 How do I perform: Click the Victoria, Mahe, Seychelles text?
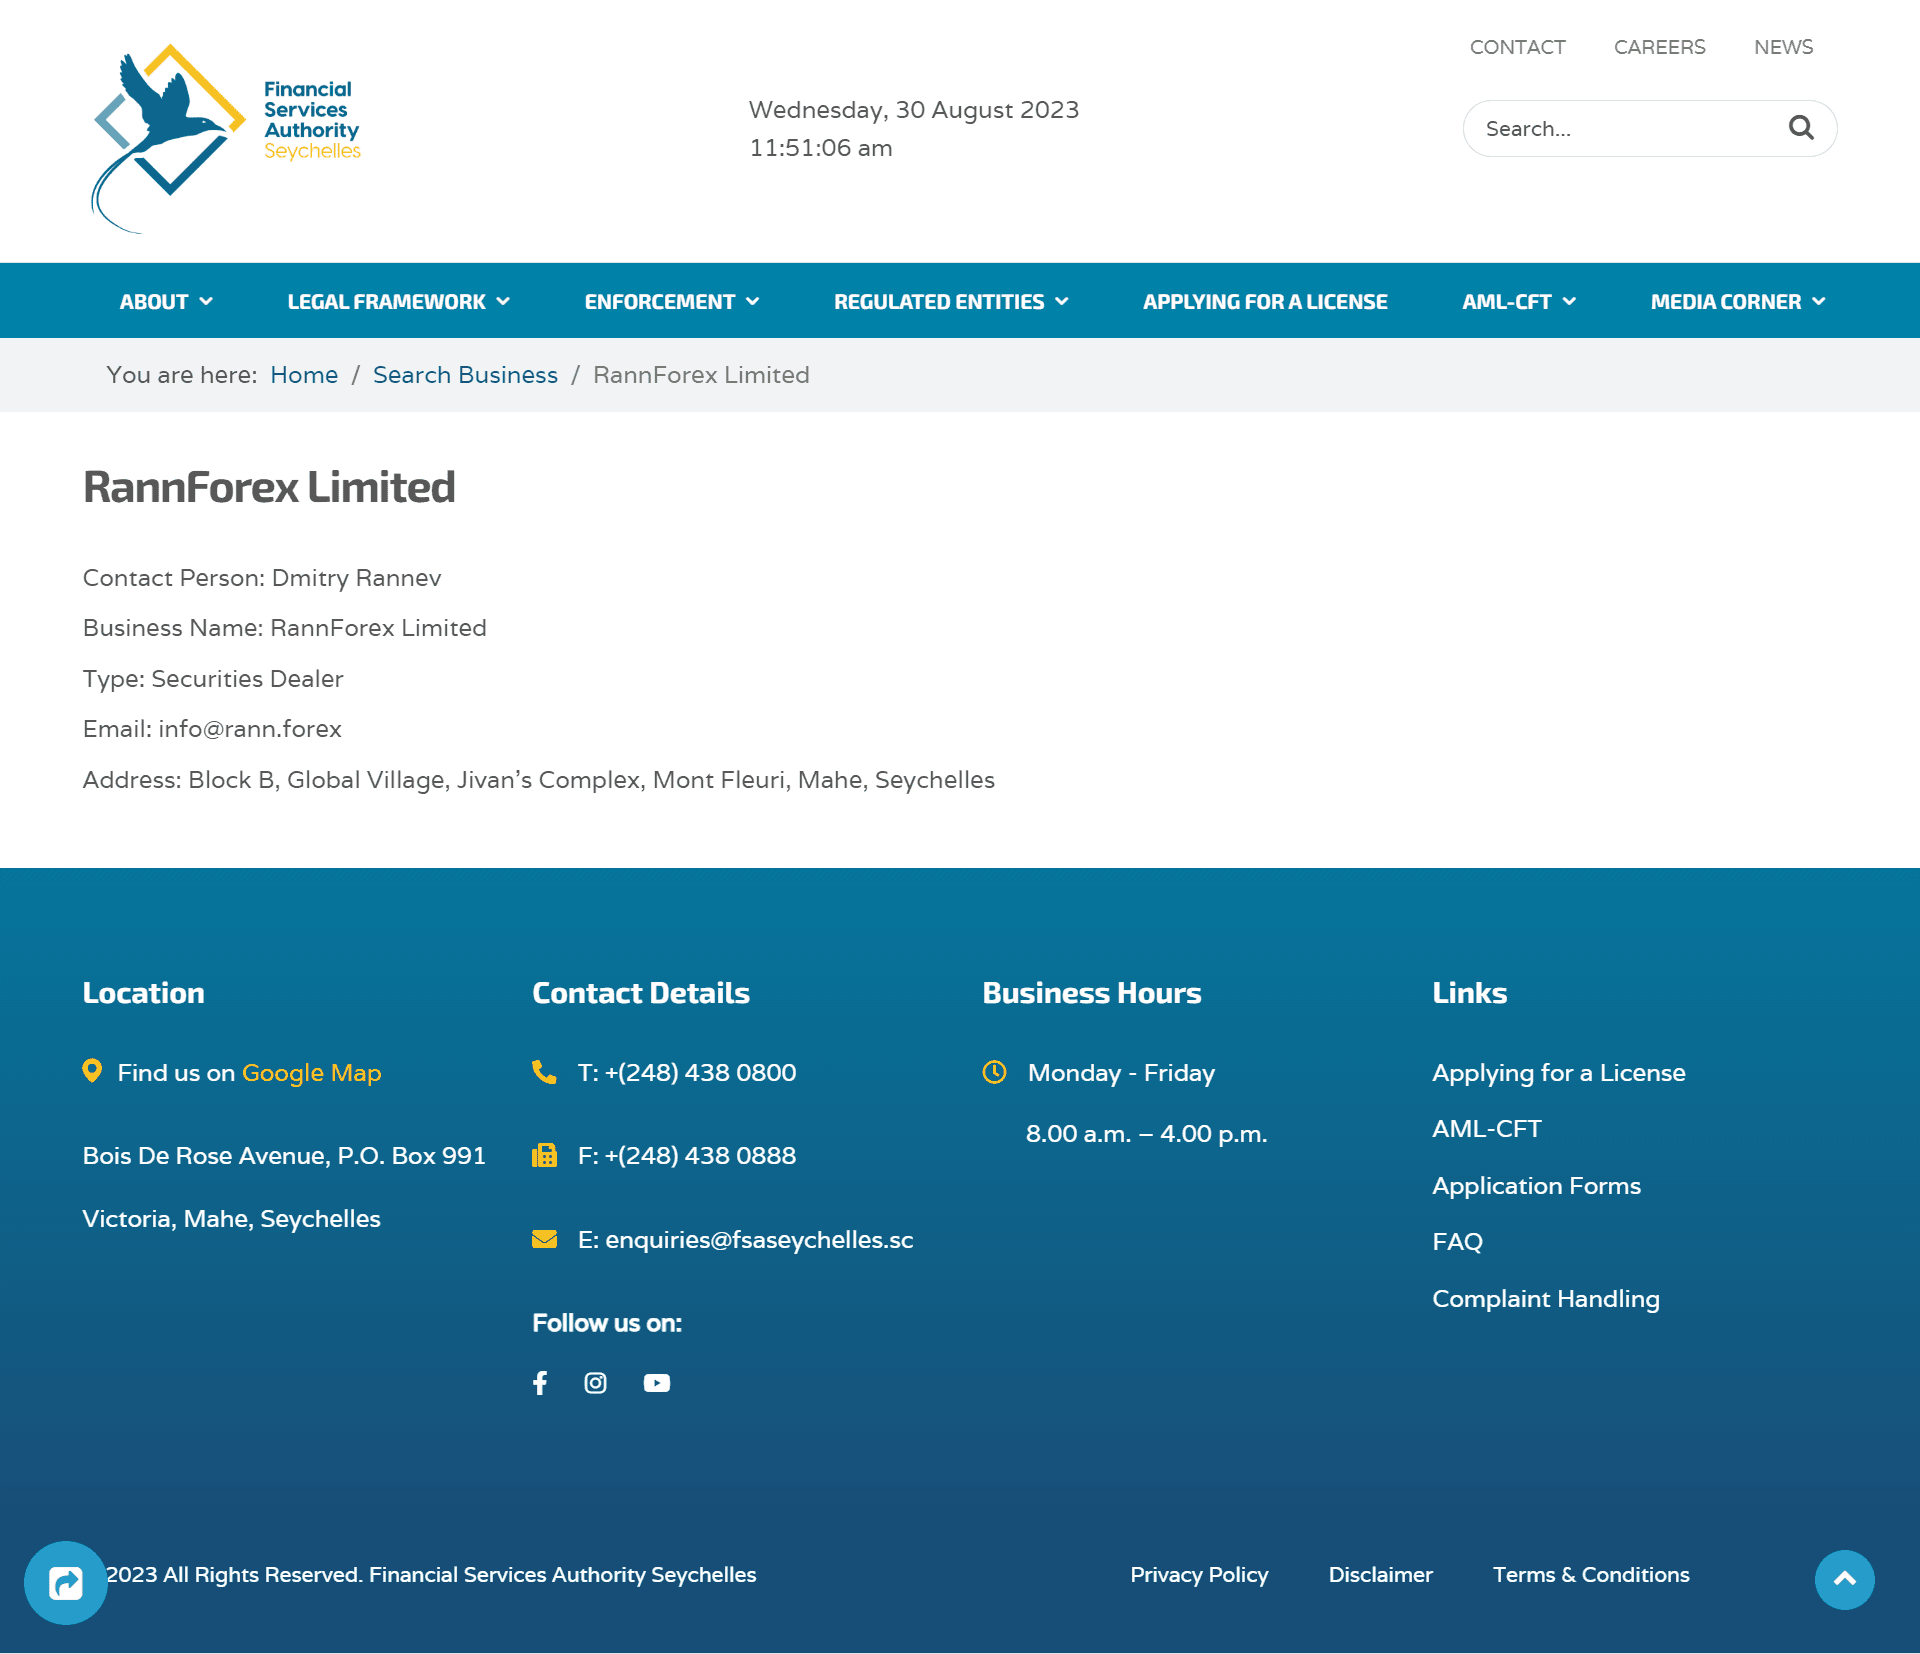click(x=231, y=1219)
